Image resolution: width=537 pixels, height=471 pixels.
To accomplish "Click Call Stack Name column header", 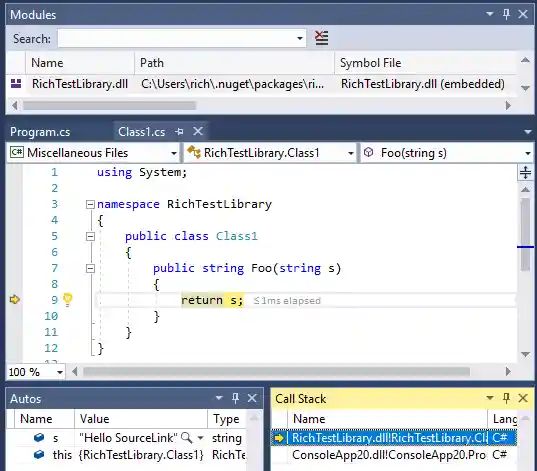I will (x=387, y=419).
